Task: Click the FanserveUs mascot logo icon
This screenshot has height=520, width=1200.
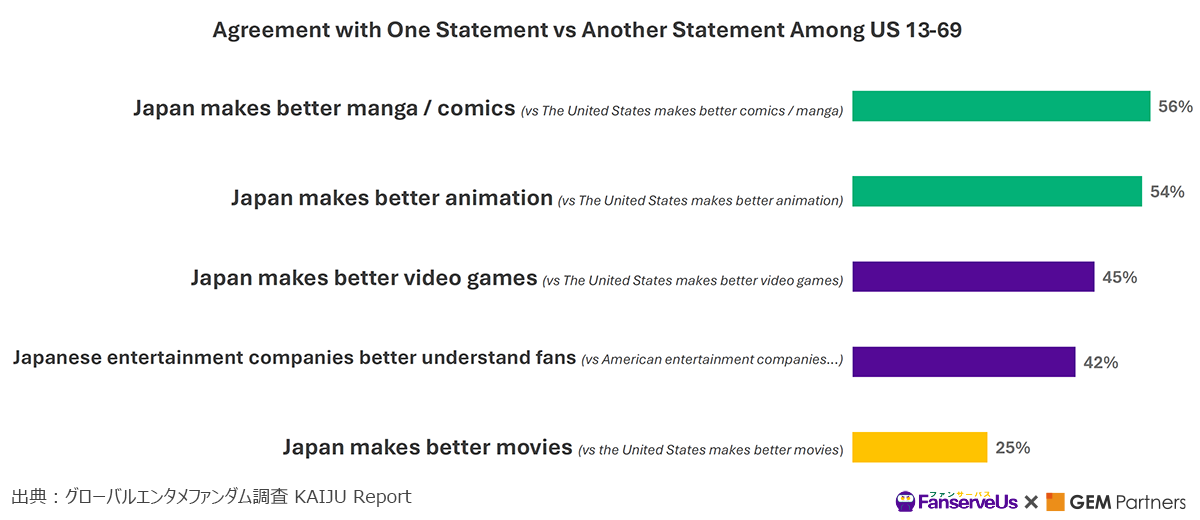Action: 907,501
